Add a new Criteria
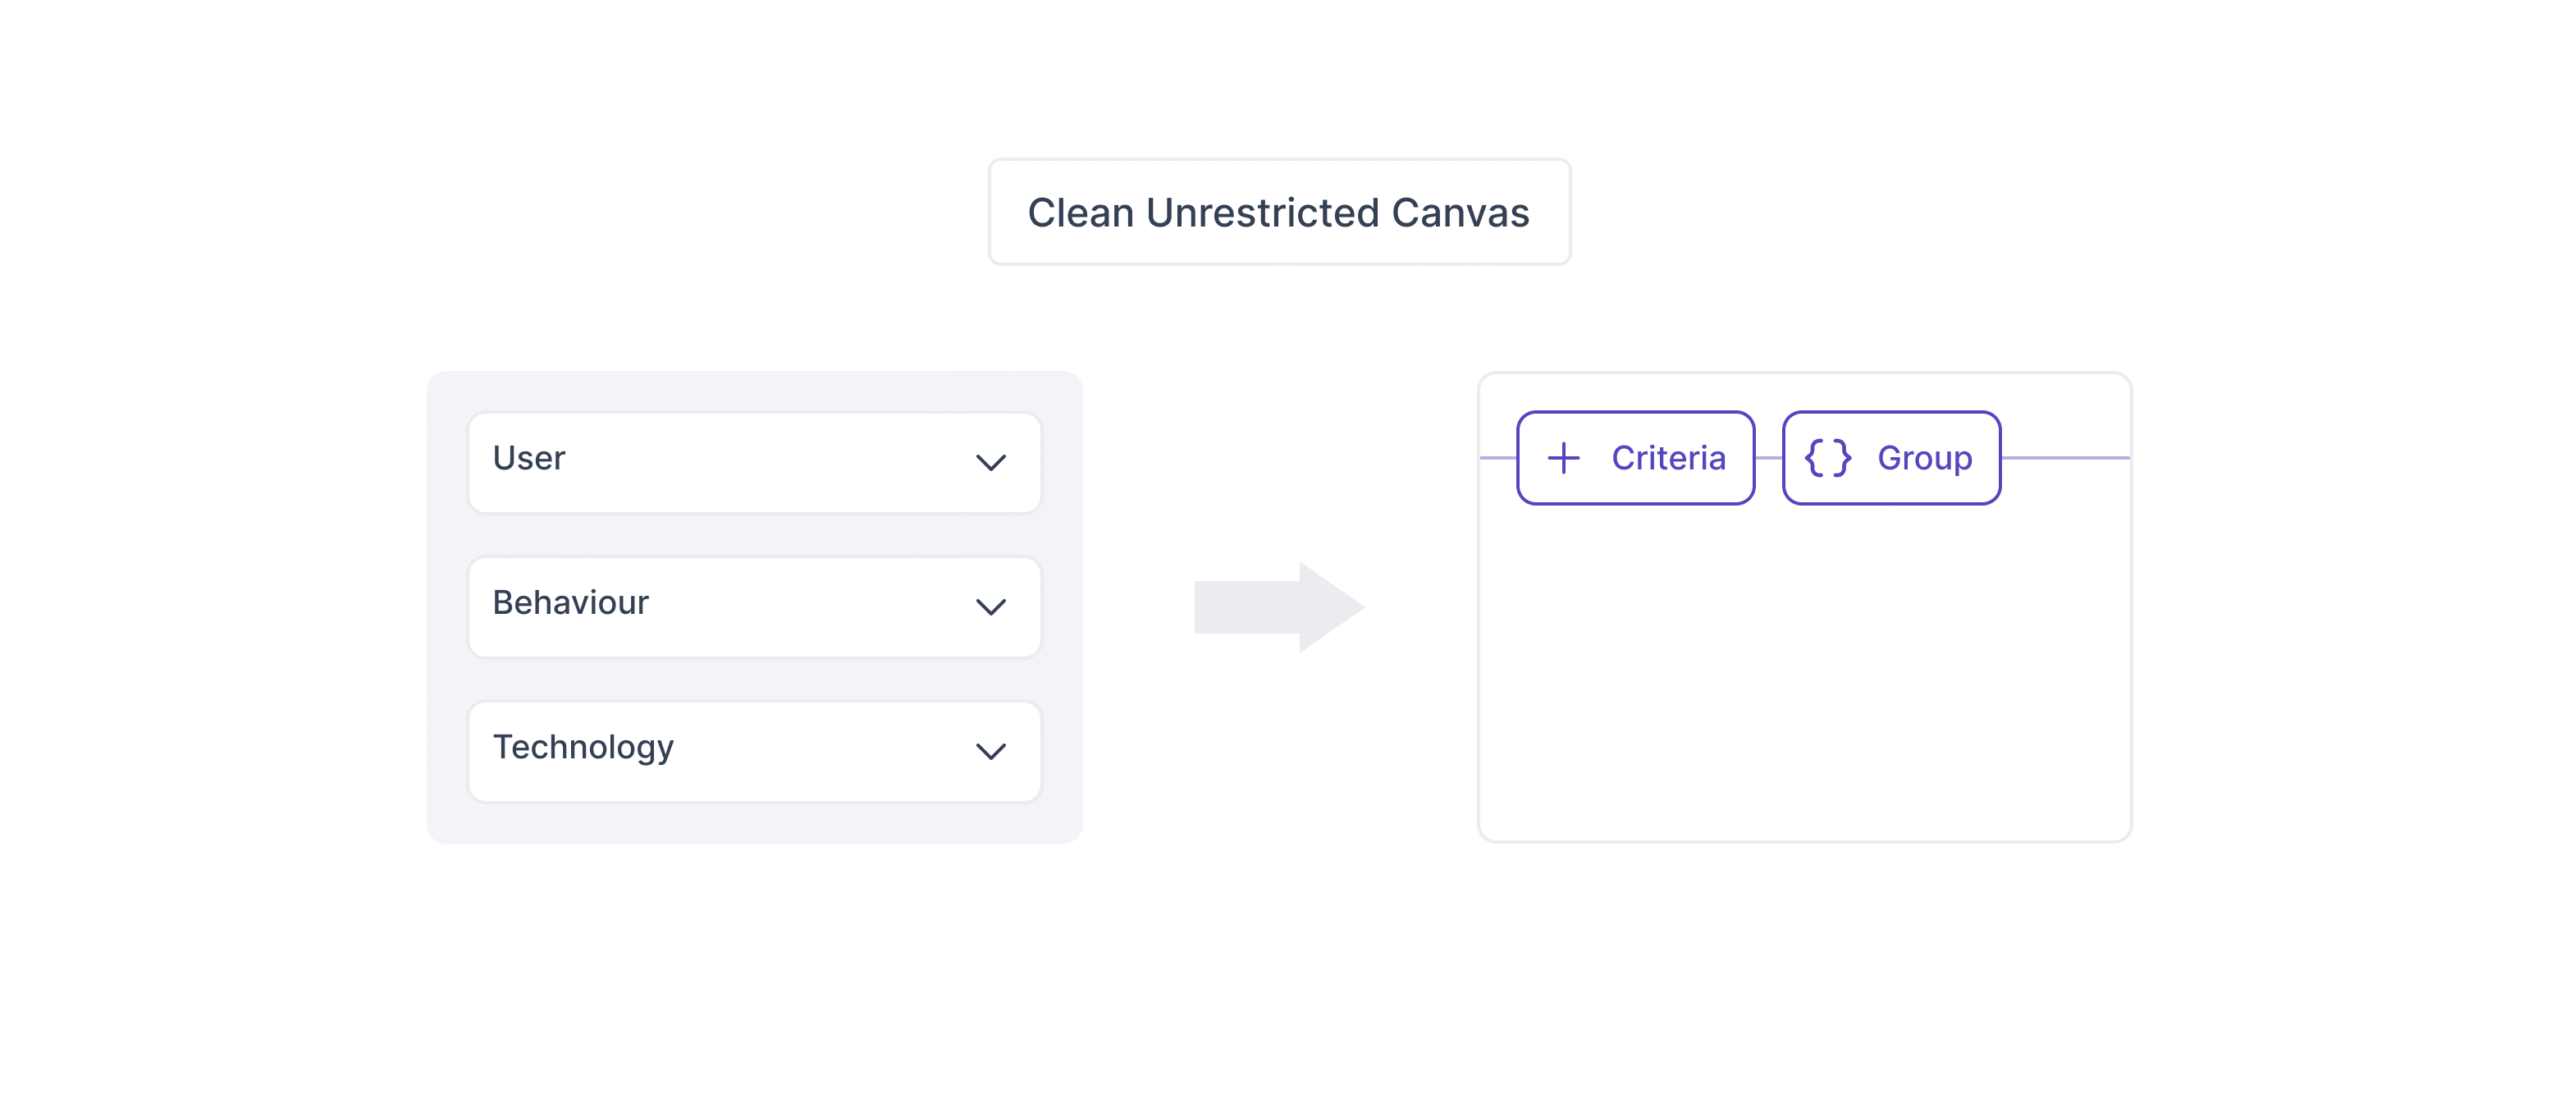 pyautogui.click(x=1635, y=458)
